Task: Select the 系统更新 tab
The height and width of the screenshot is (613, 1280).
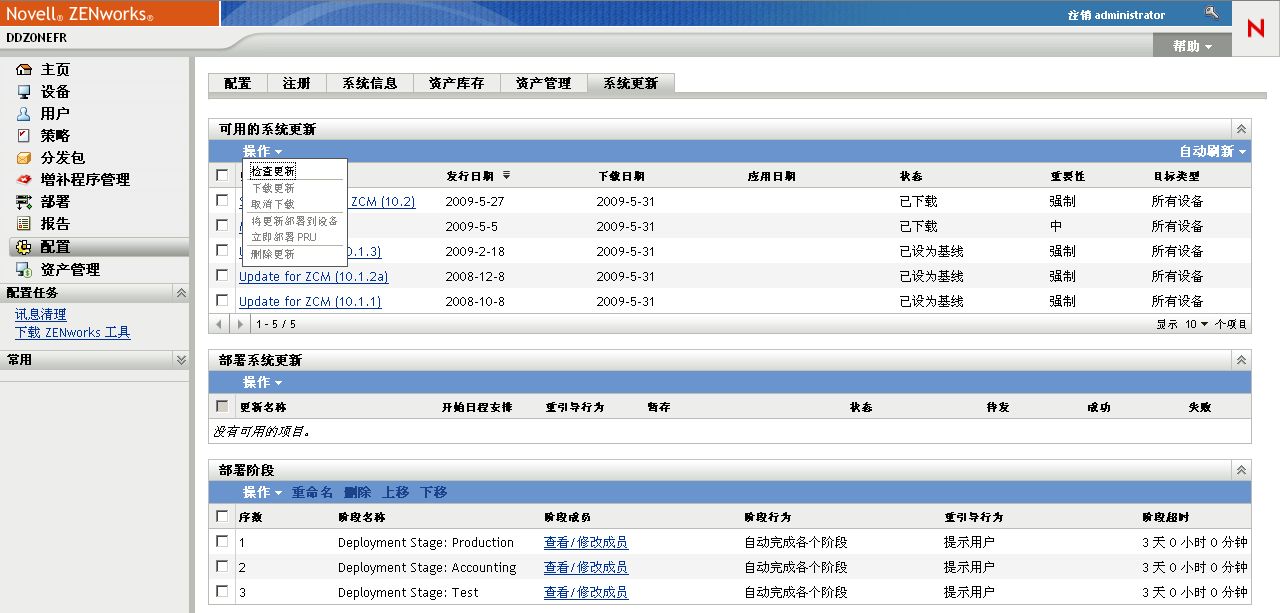Action: [631, 84]
